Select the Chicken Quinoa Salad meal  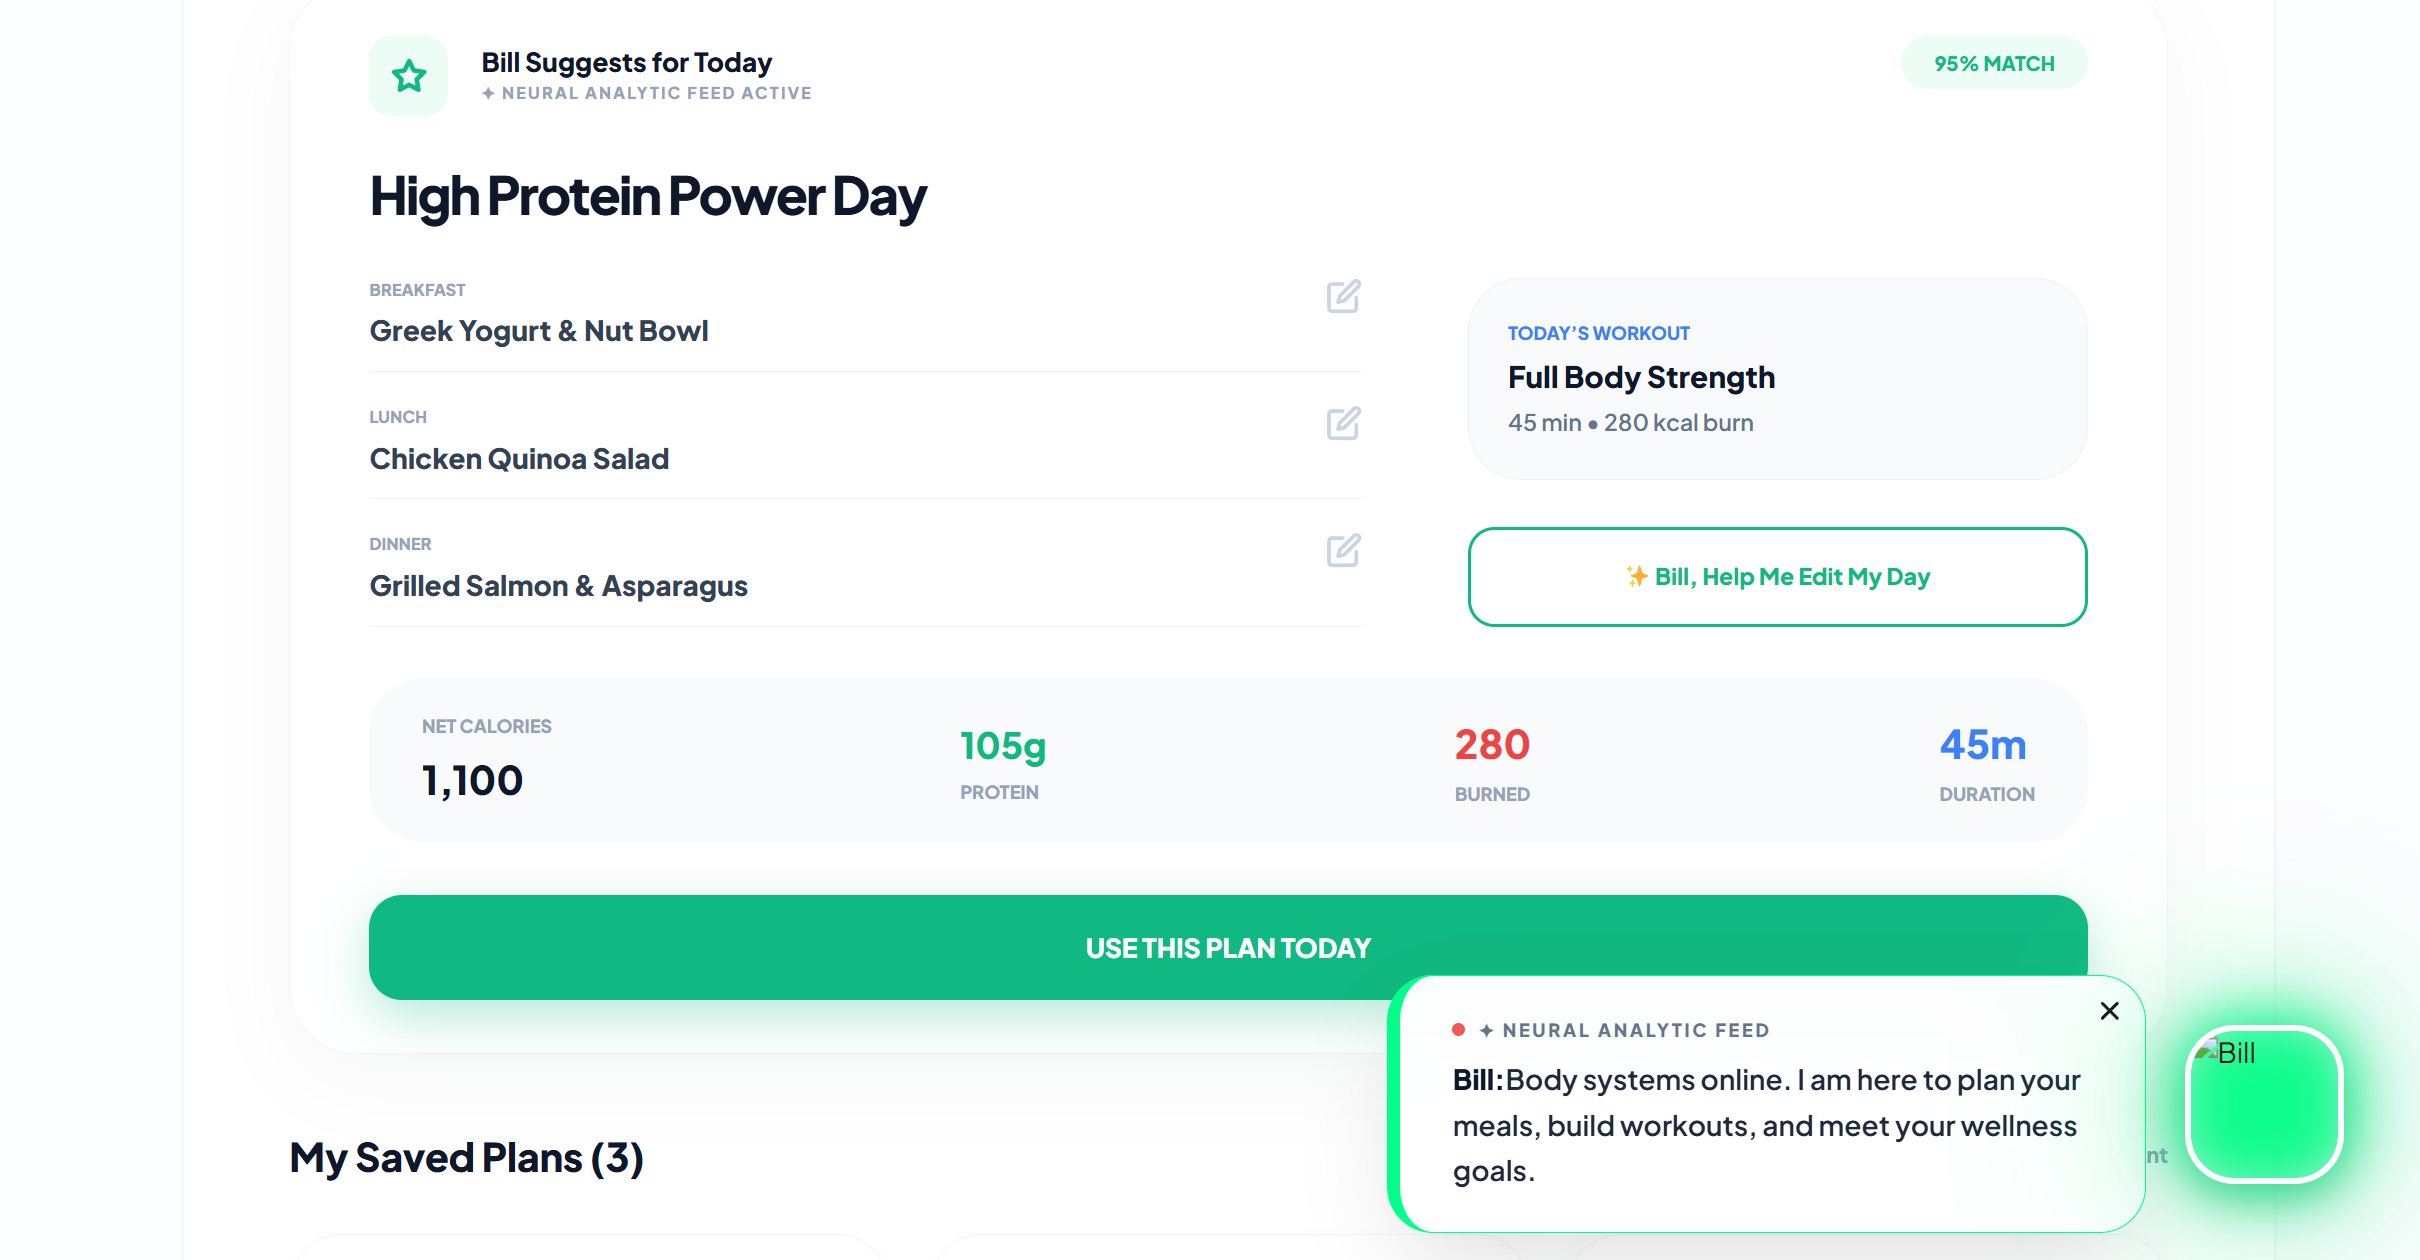click(x=519, y=459)
